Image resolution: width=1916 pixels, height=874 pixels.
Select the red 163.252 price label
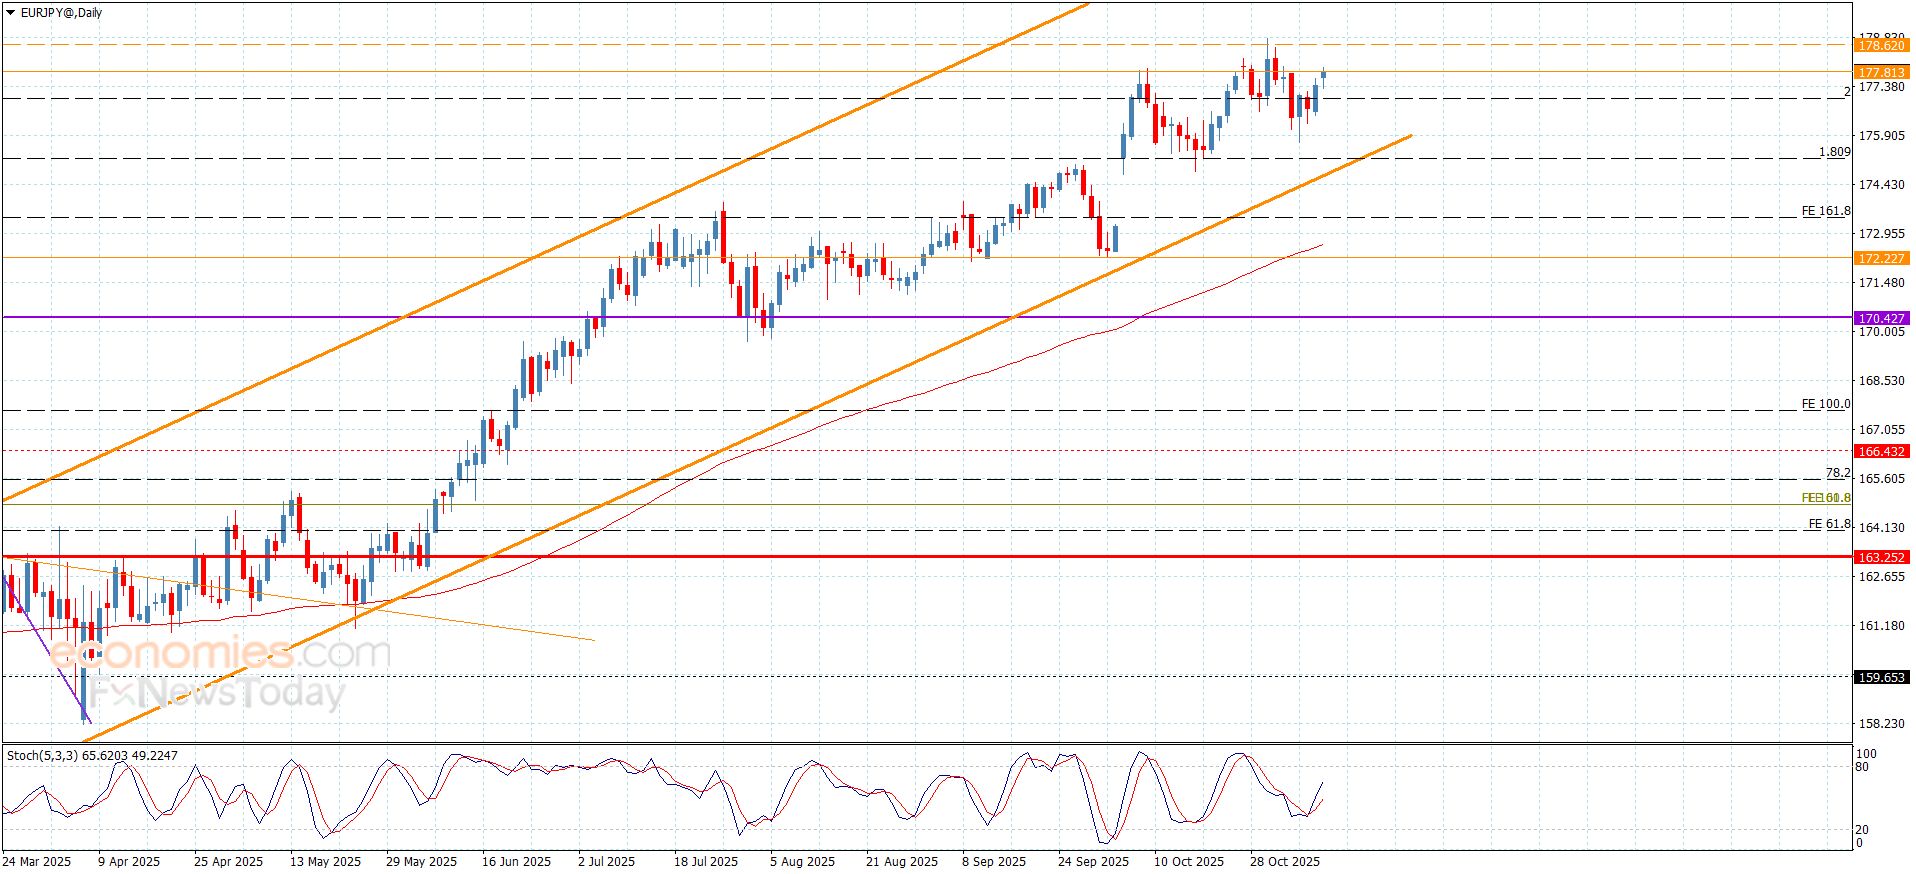(x=1881, y=557)
